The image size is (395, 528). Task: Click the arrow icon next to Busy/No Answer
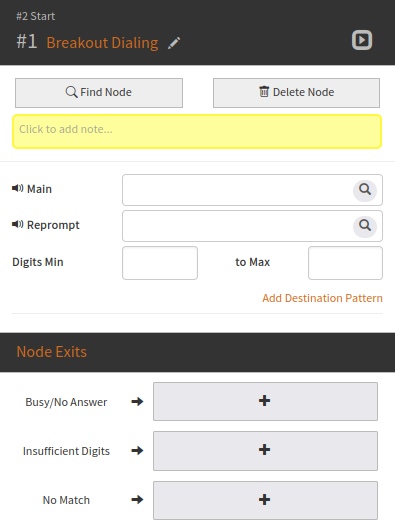137,401
